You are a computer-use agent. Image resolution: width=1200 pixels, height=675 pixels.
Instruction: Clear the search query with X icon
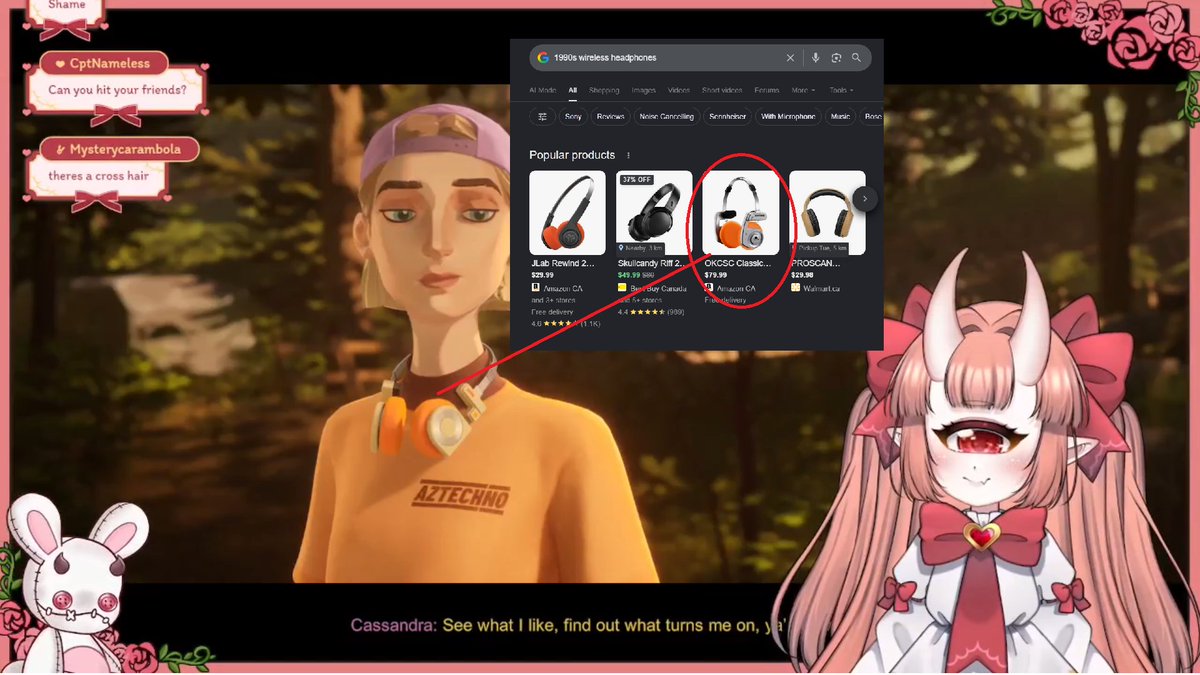tap(790, 58)
